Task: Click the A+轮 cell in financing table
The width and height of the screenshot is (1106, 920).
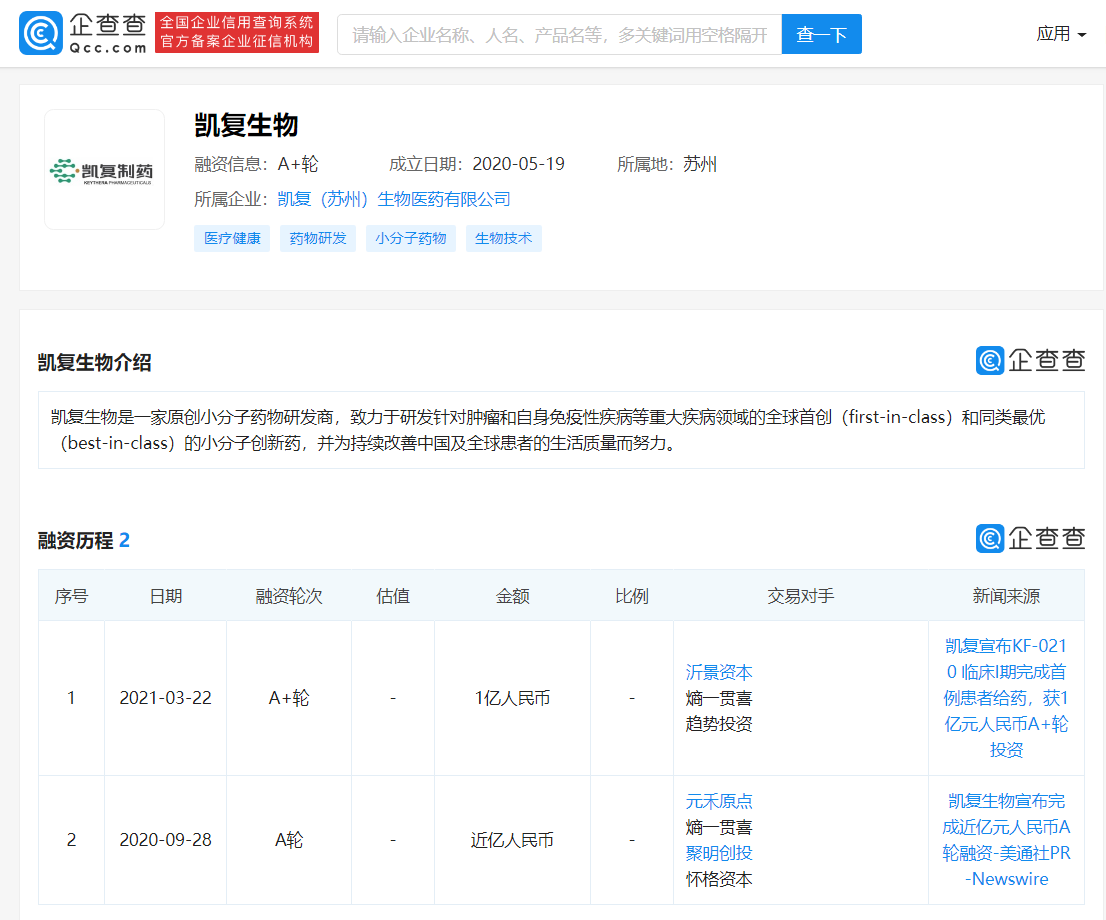Action: [x=288, y=698]
